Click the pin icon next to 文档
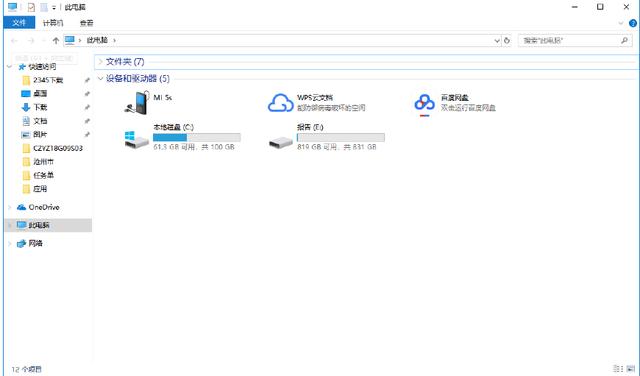Screen dimensions: 640x376 tap(87, 121)
